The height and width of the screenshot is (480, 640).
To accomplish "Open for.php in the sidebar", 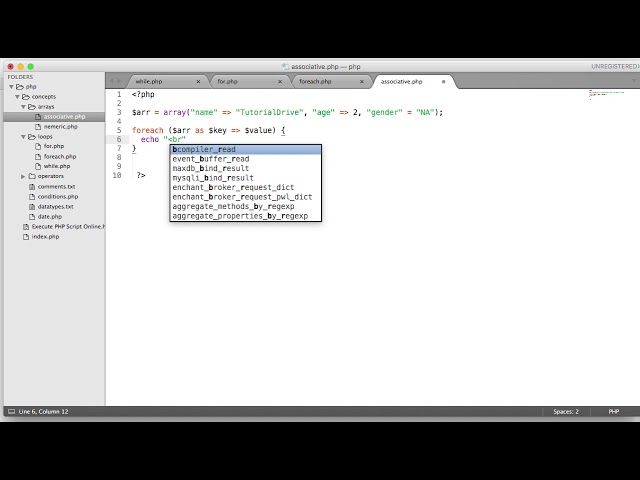I will click(x=54, y=146).
